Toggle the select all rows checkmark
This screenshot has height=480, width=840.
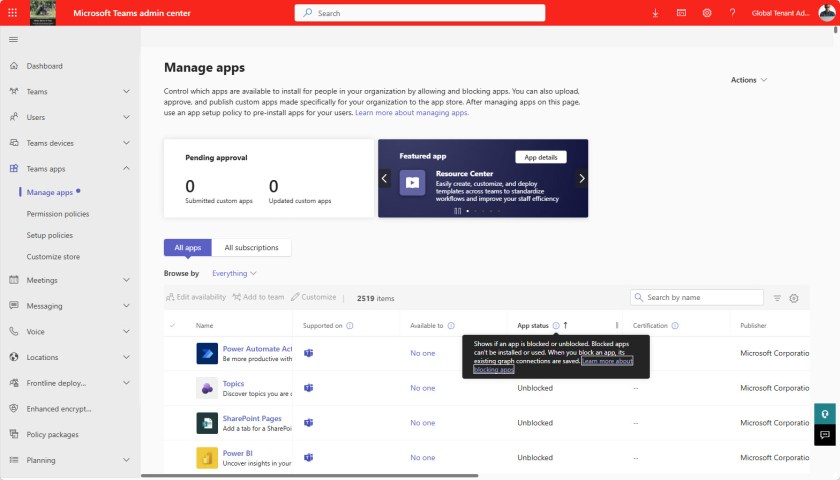(172, 325)
